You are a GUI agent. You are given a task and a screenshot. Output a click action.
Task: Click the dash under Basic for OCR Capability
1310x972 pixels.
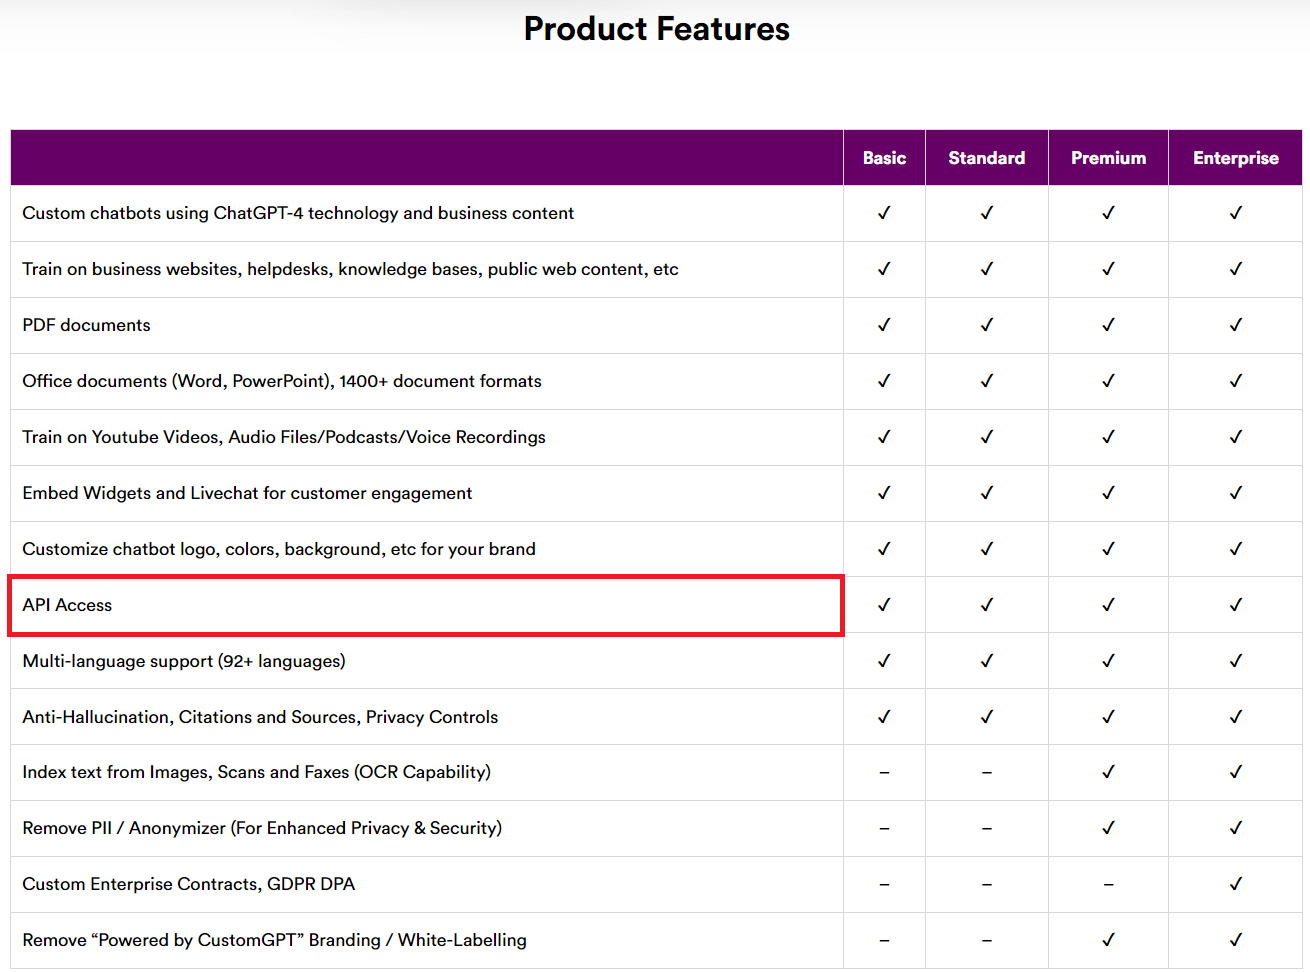(x=884, y=772)
